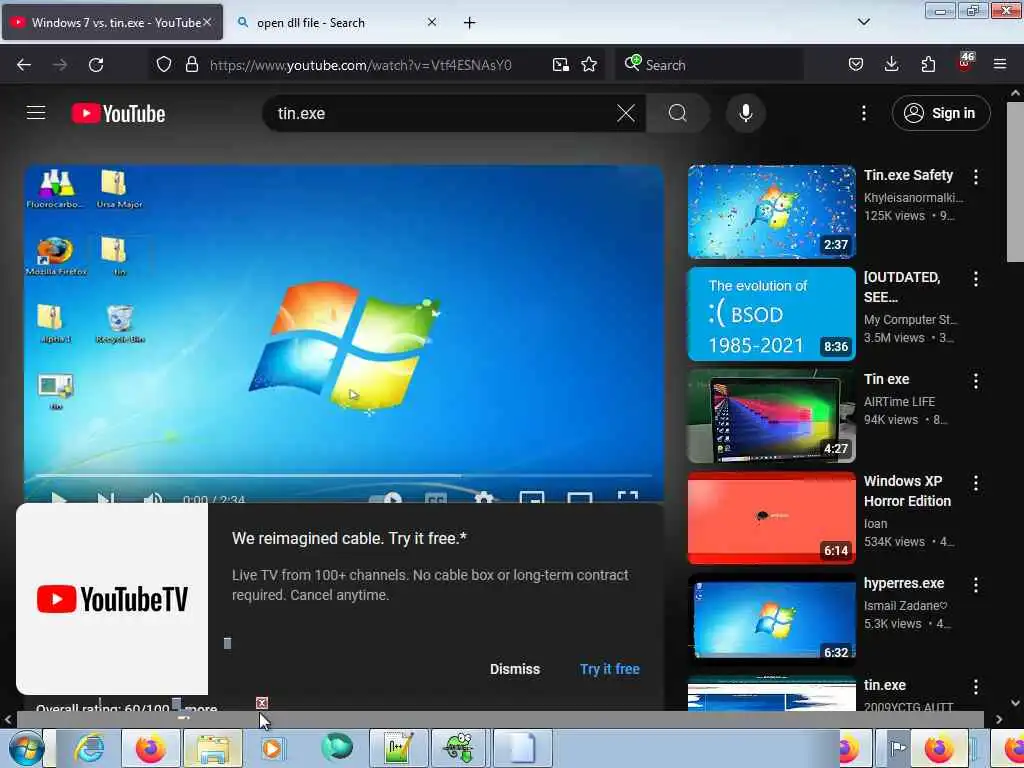Open options for Windows XP Horror Edition
1024x768 pixels.
(976, 483)
